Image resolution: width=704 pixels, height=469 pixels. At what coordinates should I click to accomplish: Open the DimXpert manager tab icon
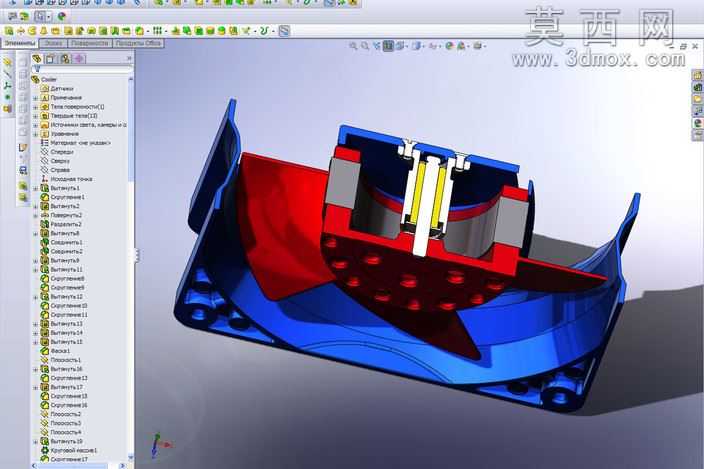[79, 59]
